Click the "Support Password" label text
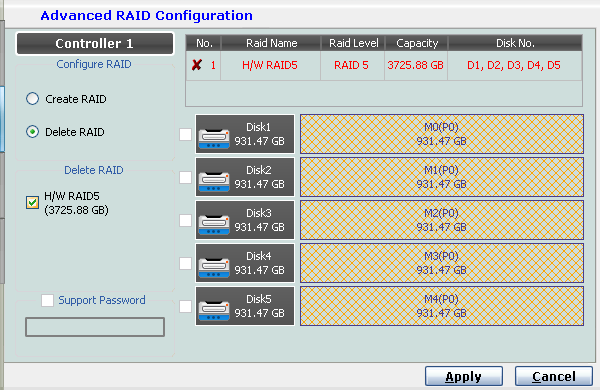600x390 pixels. 102,300
